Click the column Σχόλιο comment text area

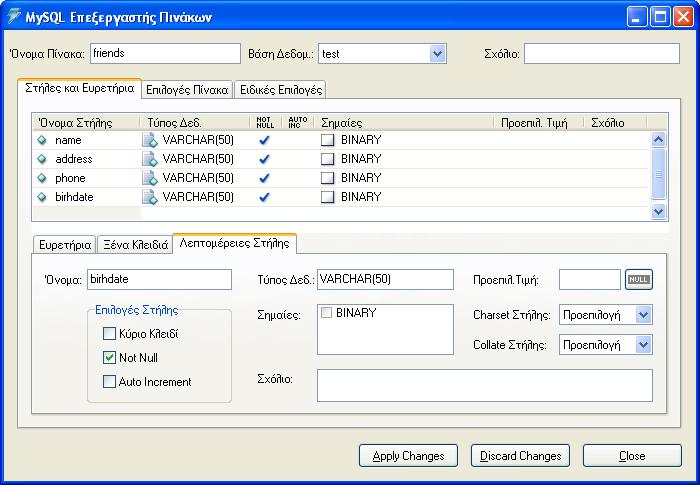point(485,385)
